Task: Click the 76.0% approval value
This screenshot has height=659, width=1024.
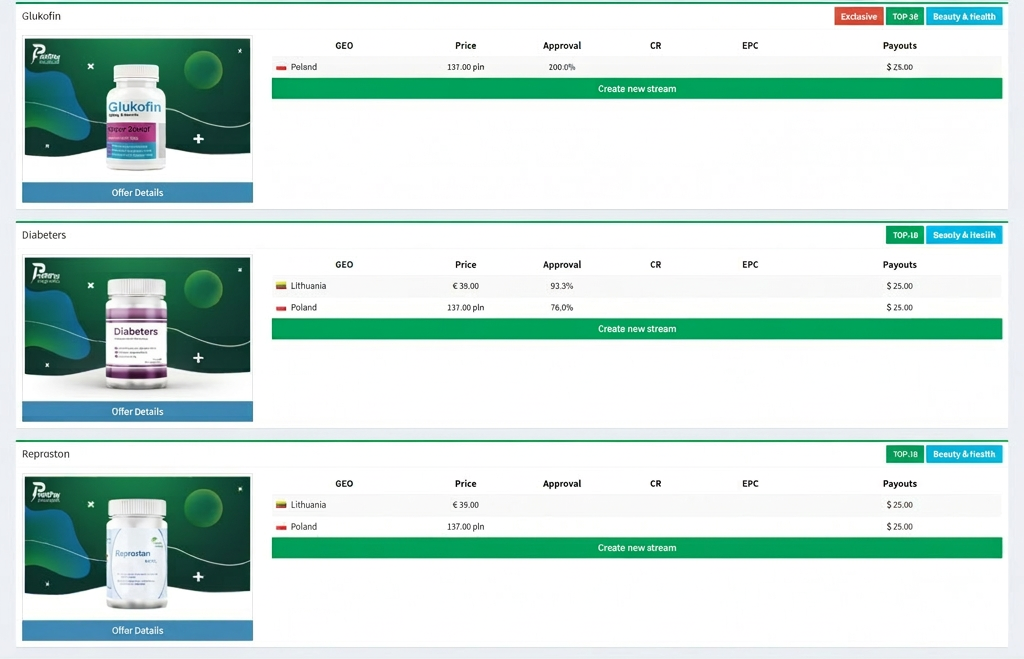Action: pyautogui.click(x=562, y=308)
